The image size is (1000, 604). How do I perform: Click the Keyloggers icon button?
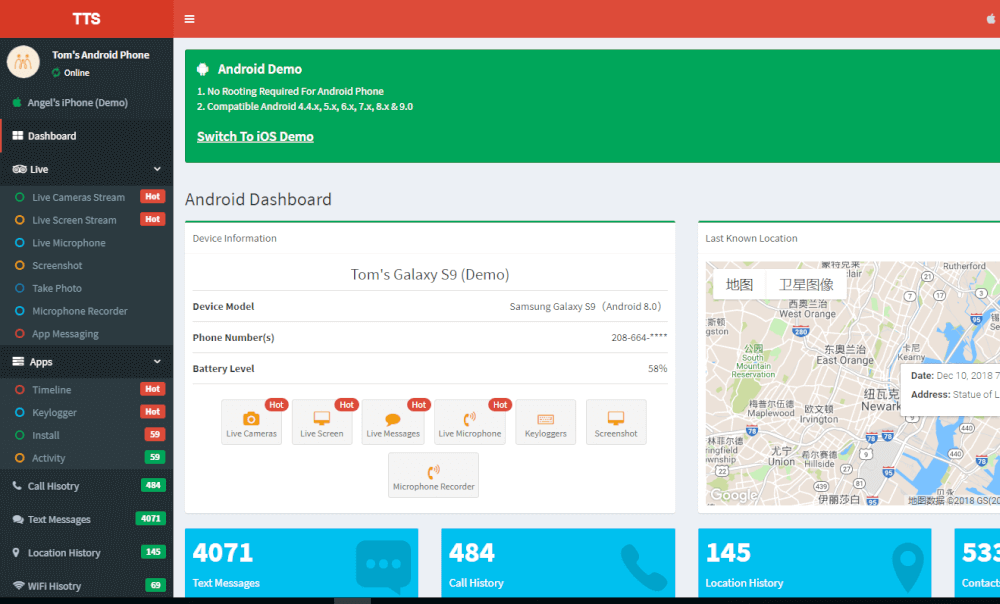pos(545,422)
